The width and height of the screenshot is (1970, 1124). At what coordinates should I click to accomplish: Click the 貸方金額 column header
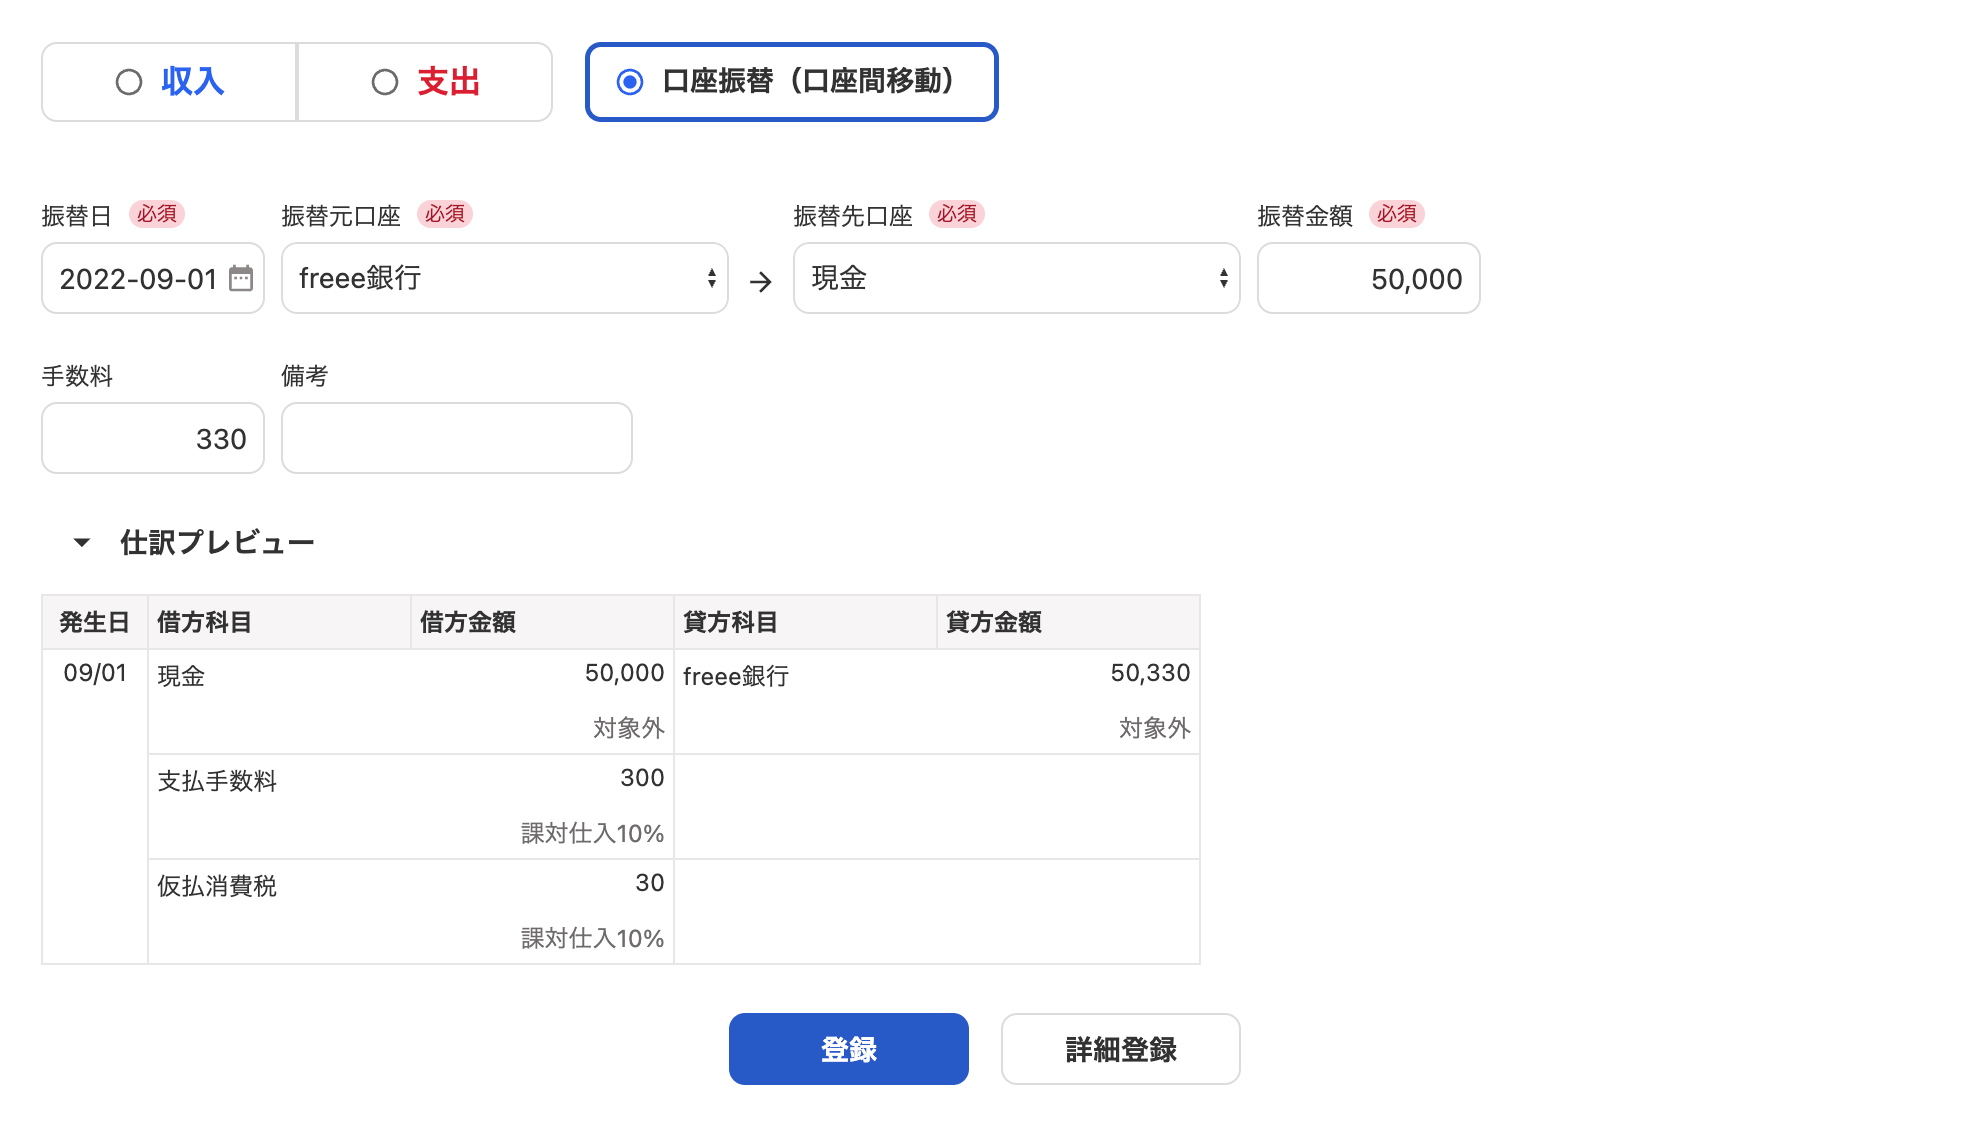tap(1068, 622)
